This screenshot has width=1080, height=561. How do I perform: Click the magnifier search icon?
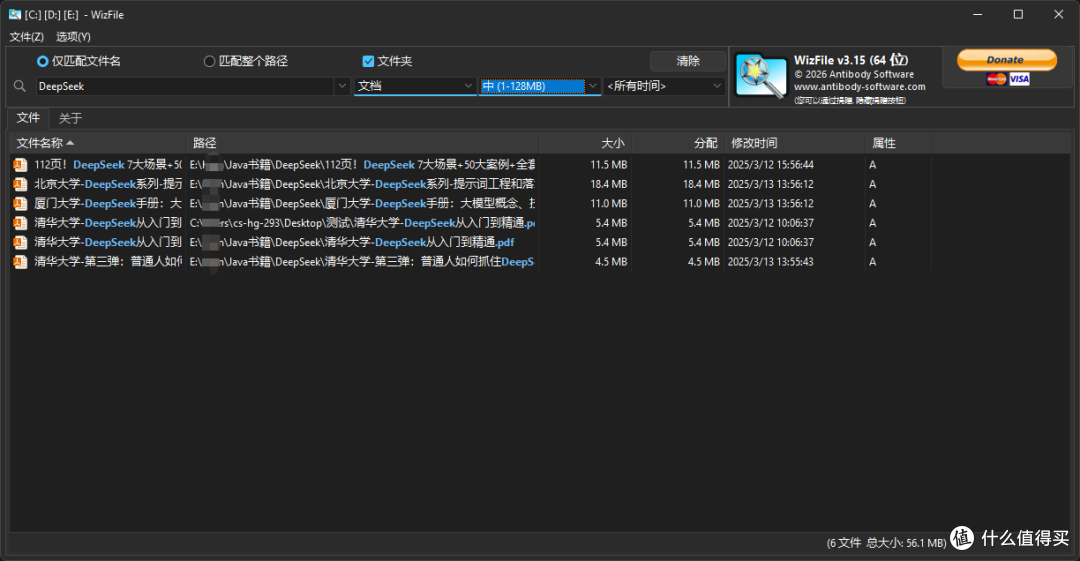pyautogui.click(x=20, y=86)
